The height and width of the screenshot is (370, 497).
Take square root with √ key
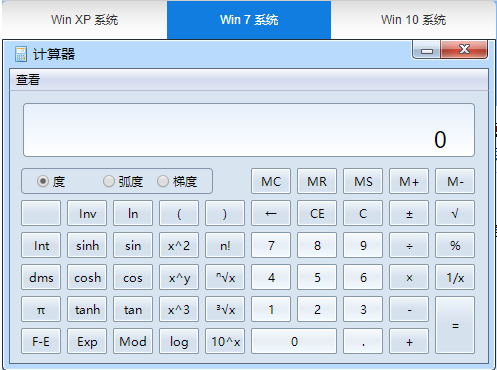pos(455,213)
